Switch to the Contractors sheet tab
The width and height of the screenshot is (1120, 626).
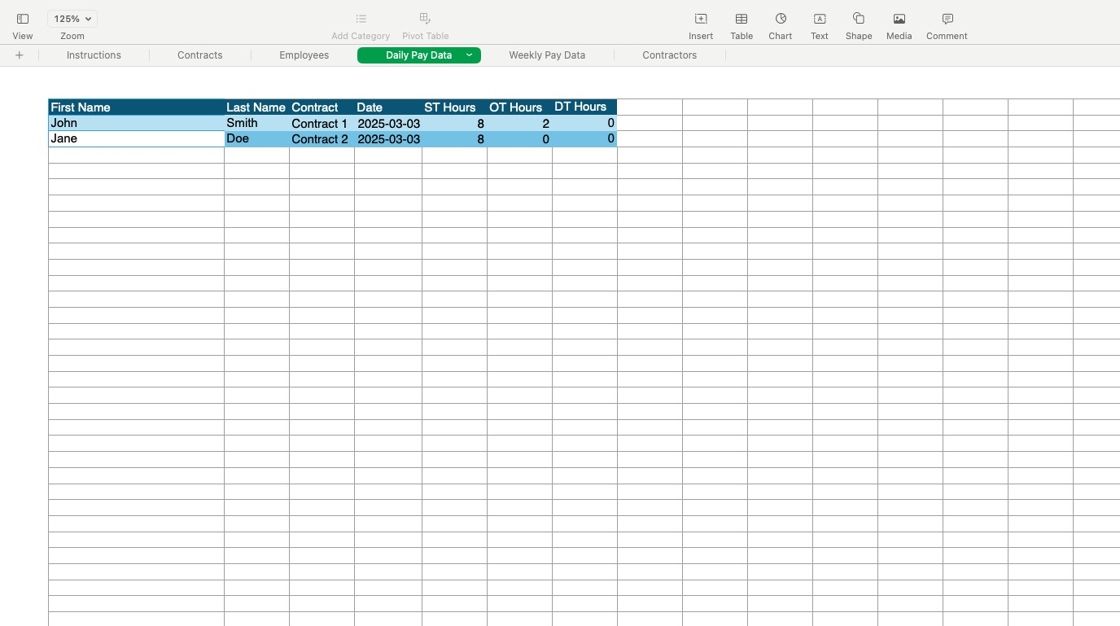[669, 55]
